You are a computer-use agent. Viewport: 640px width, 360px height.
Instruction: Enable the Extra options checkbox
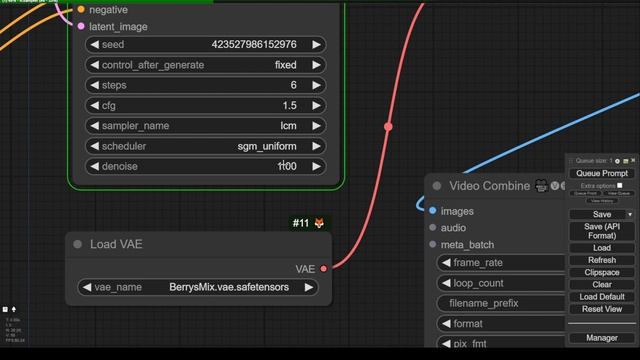620,186
